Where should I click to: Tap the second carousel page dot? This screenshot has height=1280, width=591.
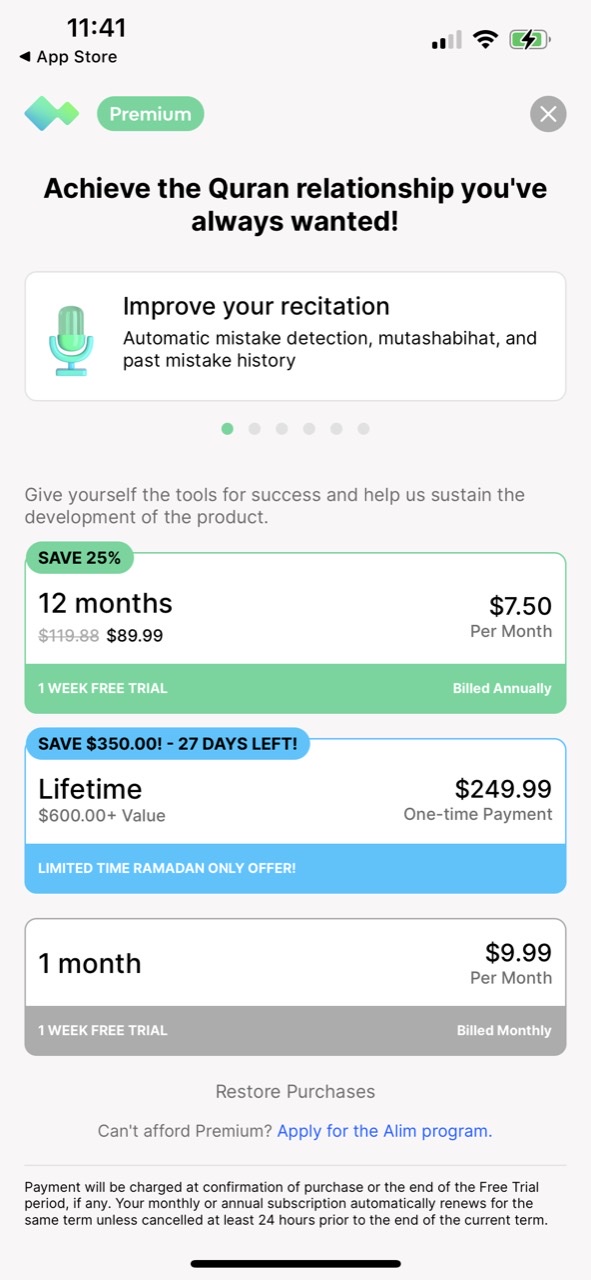[x=254, y=428]
